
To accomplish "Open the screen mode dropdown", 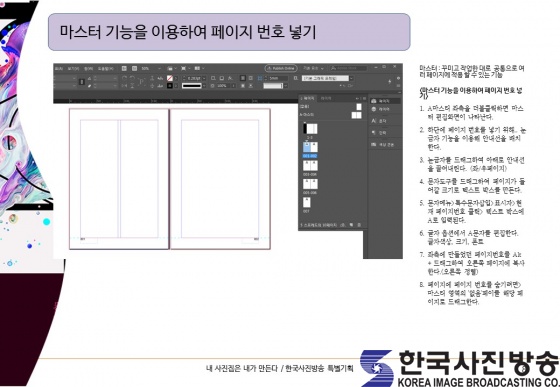I will (185, 68).
